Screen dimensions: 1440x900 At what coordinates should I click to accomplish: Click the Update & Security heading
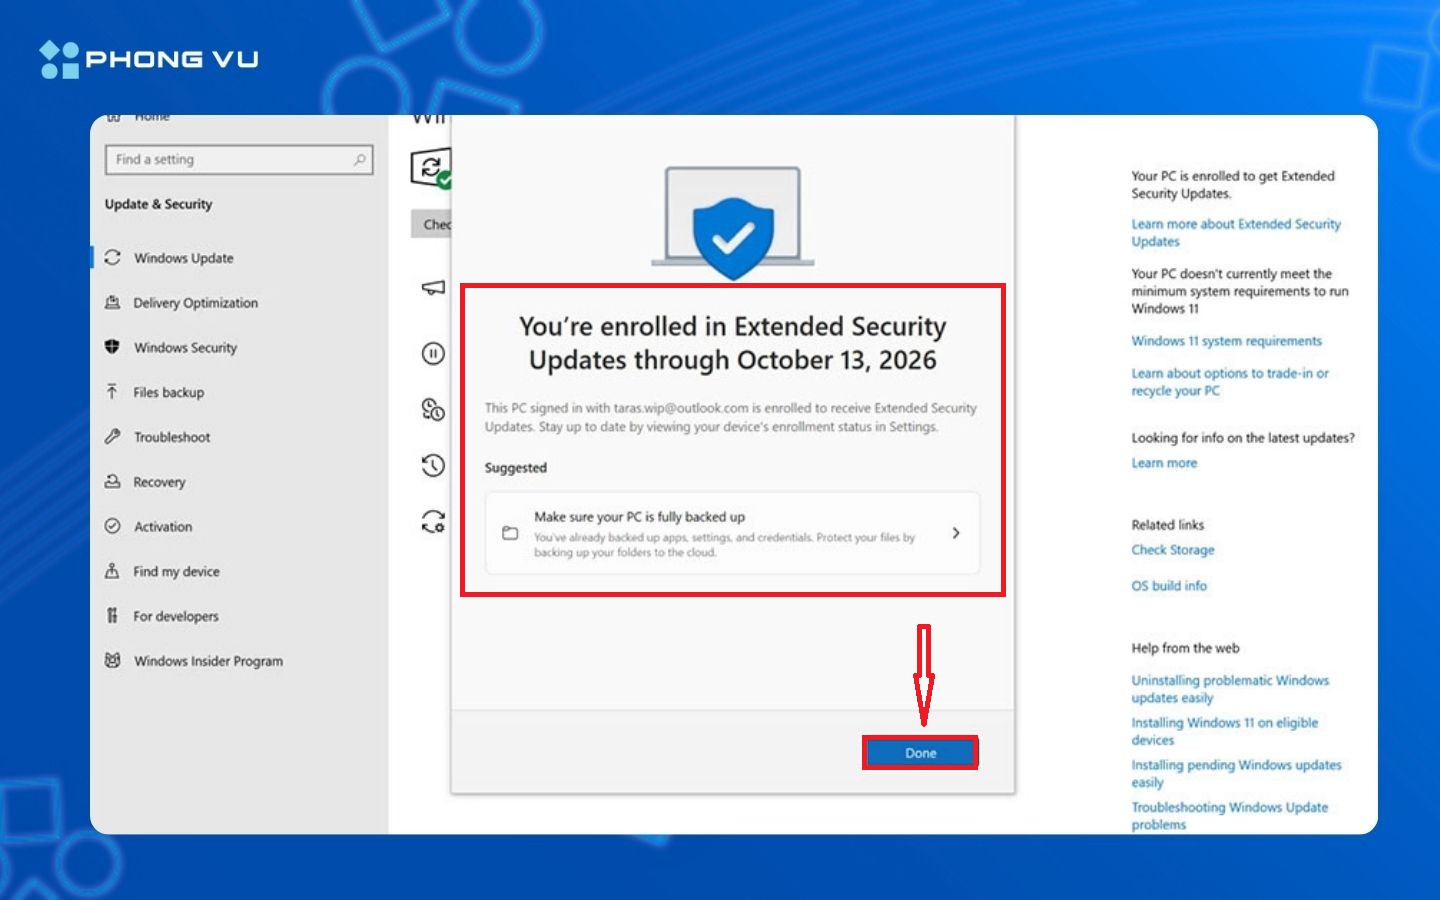159,204
